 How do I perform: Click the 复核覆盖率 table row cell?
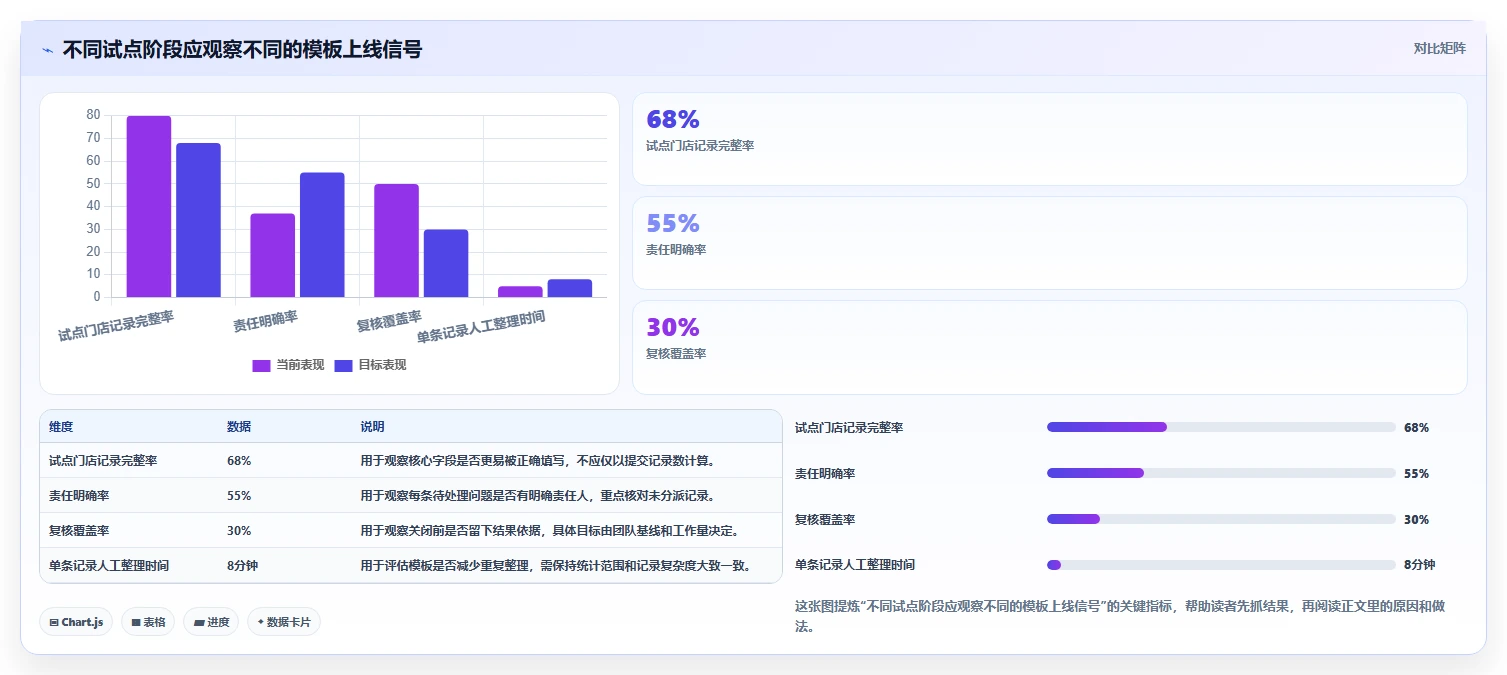click(x=79, y=531)
